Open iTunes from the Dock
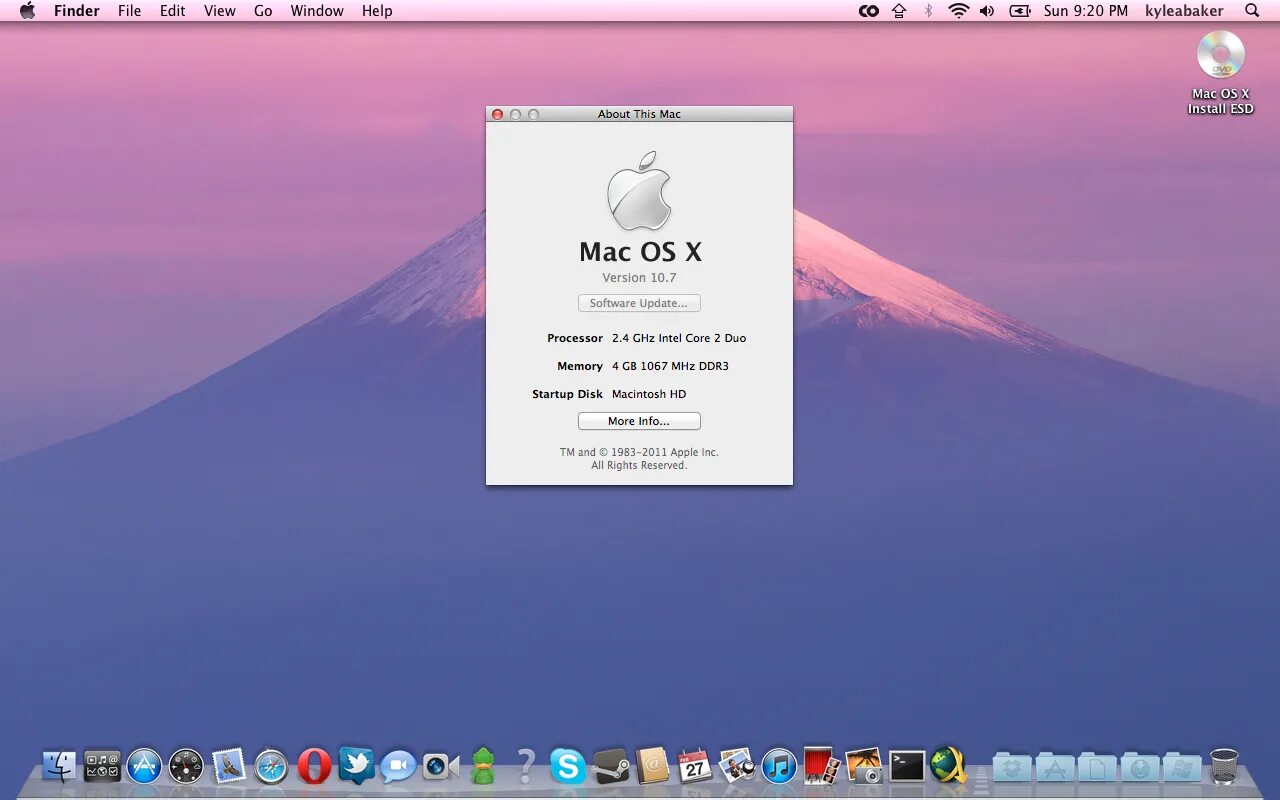The width and height of the screenshot is (1280, 800). point(780,766)
